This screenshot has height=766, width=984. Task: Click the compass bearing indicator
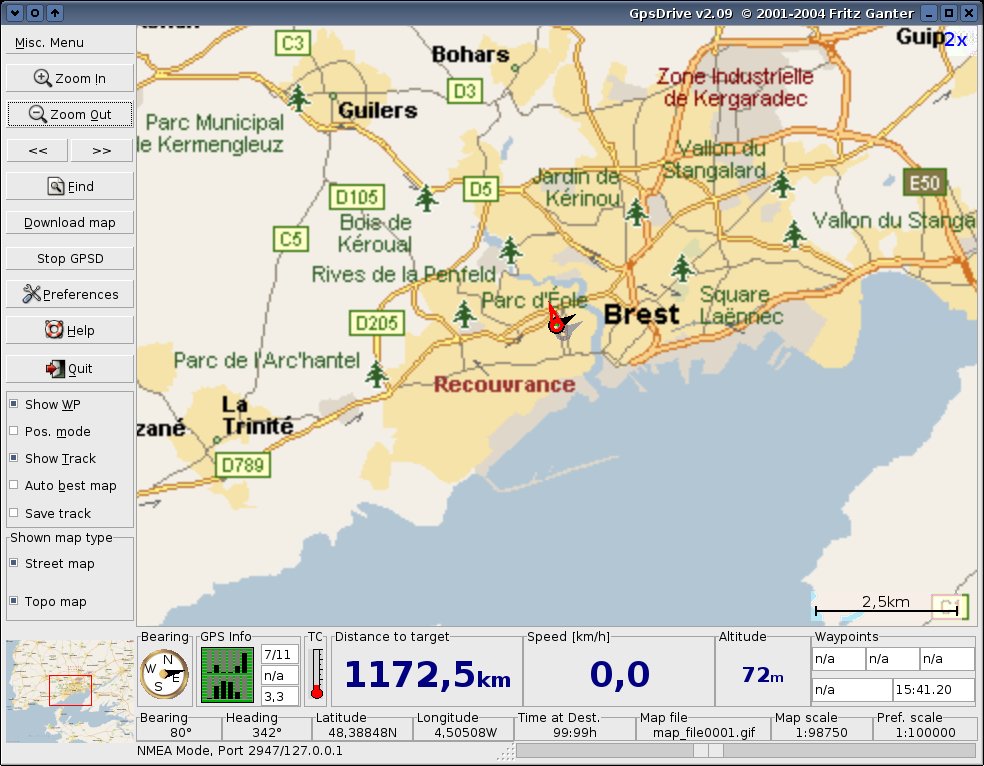[164, 674]
